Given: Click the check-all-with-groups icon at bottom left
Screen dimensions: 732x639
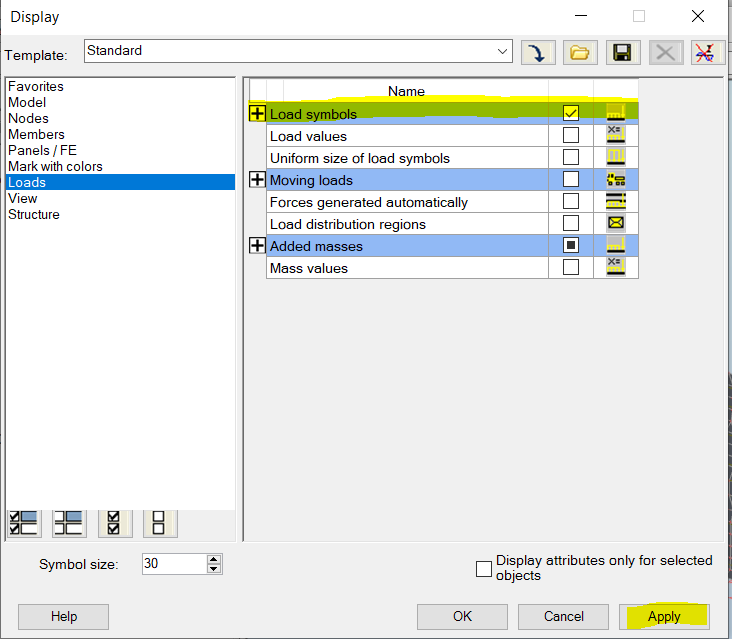Looking at the screenshot, I should (x=24, y=523).
